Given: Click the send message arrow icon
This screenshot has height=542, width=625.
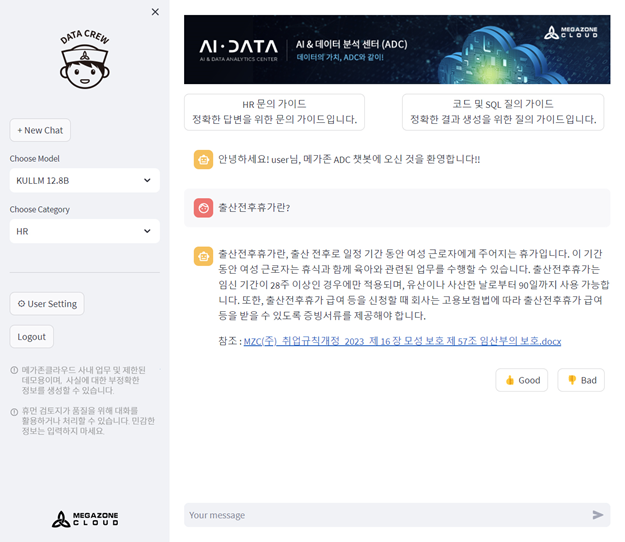Looking at the screenshot, I should [x=598, y=515].
